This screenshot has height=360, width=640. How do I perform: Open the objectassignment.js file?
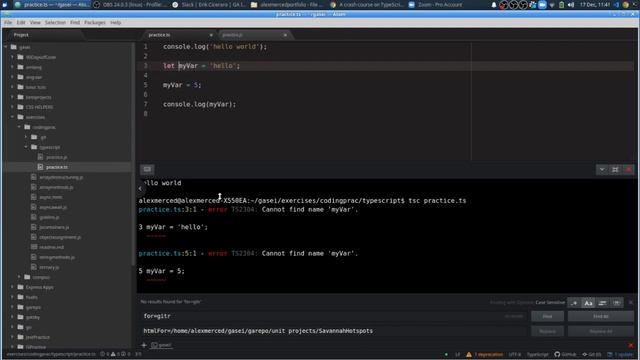pos(60,237)
